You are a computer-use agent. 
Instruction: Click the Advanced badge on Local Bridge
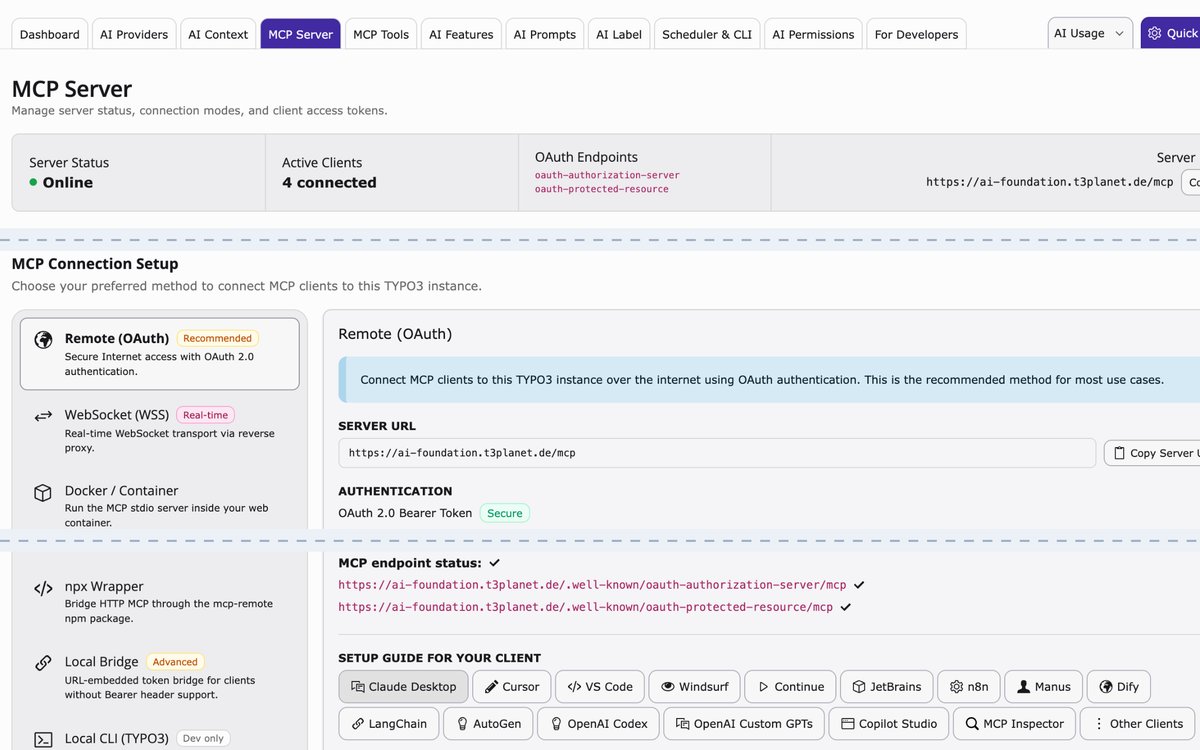(x=176, y=662)
